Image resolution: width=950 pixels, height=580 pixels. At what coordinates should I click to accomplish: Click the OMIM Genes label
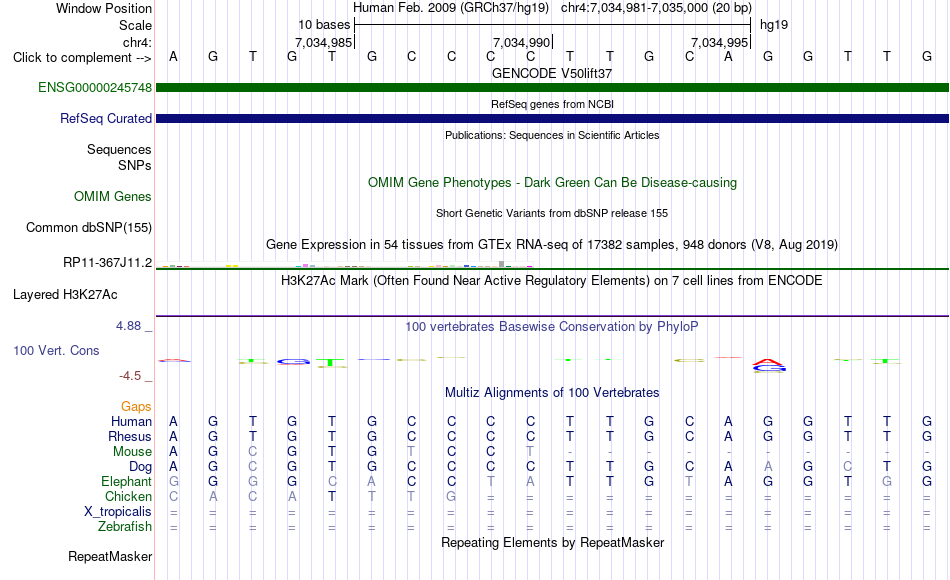click(113, 196)
